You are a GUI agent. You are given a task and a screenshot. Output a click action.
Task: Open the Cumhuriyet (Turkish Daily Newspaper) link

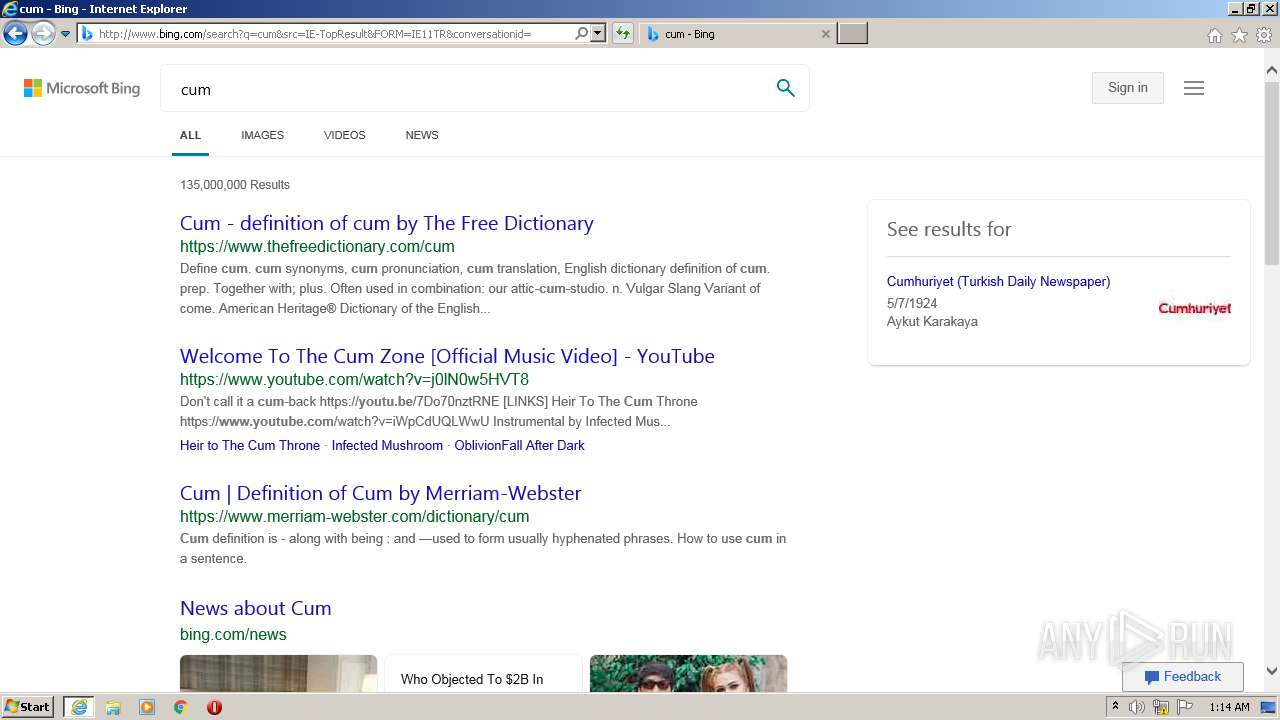tap(998, 282)
